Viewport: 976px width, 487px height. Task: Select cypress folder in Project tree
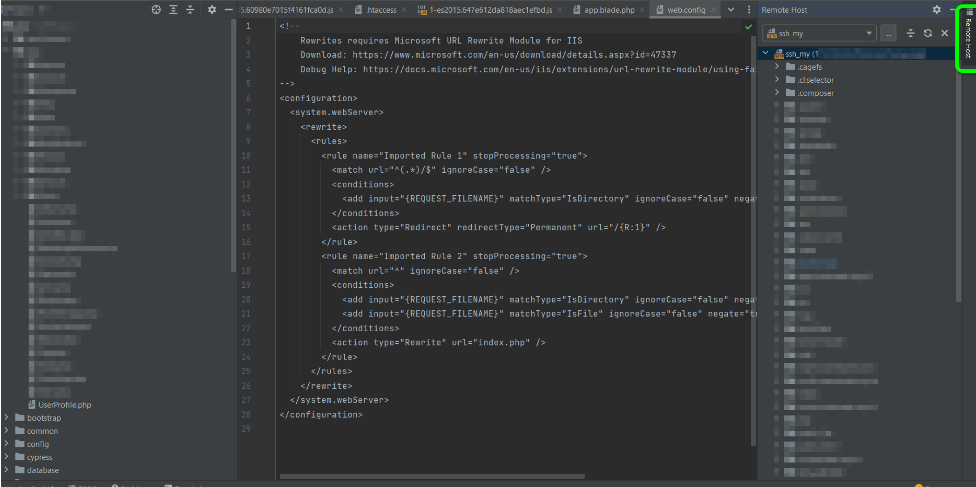point(39,457)
